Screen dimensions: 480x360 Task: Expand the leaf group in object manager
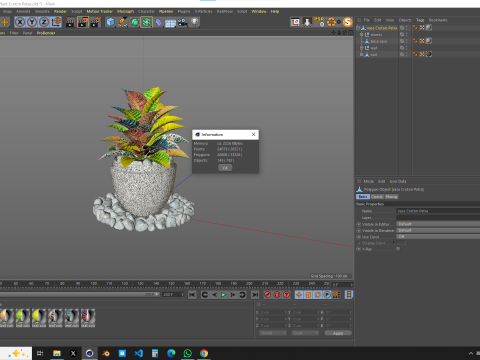coord(361,48)
